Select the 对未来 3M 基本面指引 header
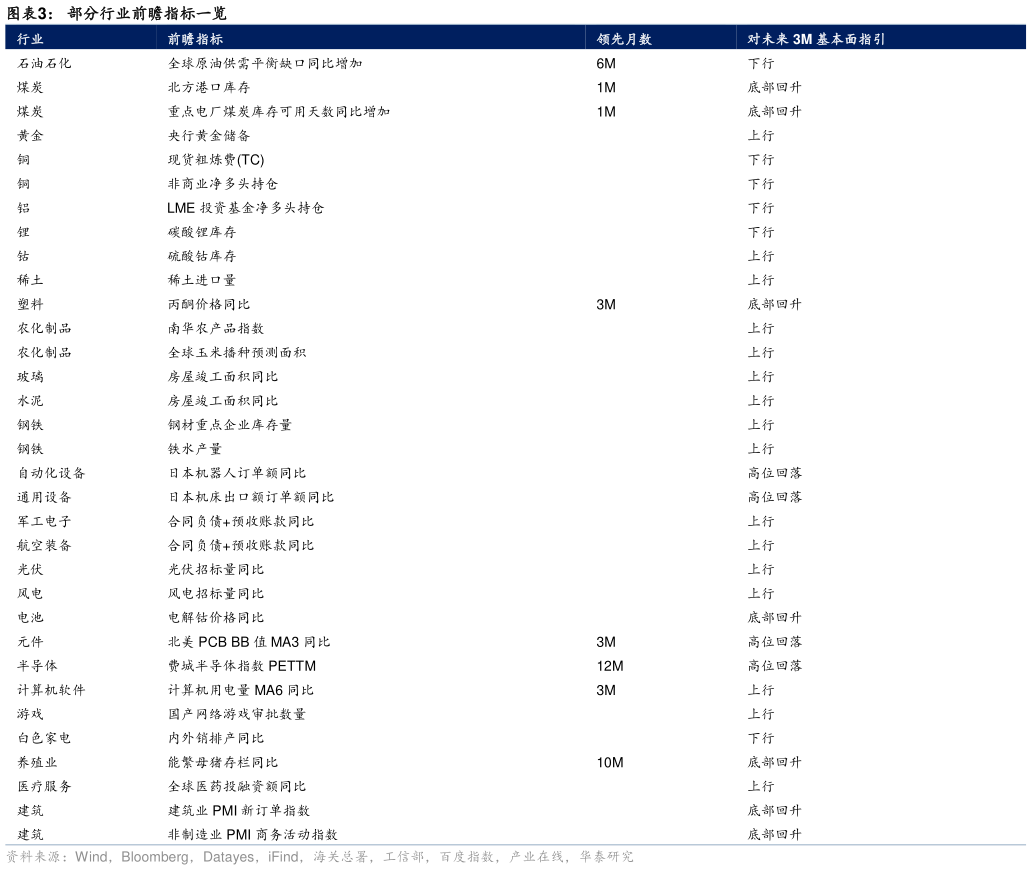The image size is (1032, 870). (x=816, y=40)
